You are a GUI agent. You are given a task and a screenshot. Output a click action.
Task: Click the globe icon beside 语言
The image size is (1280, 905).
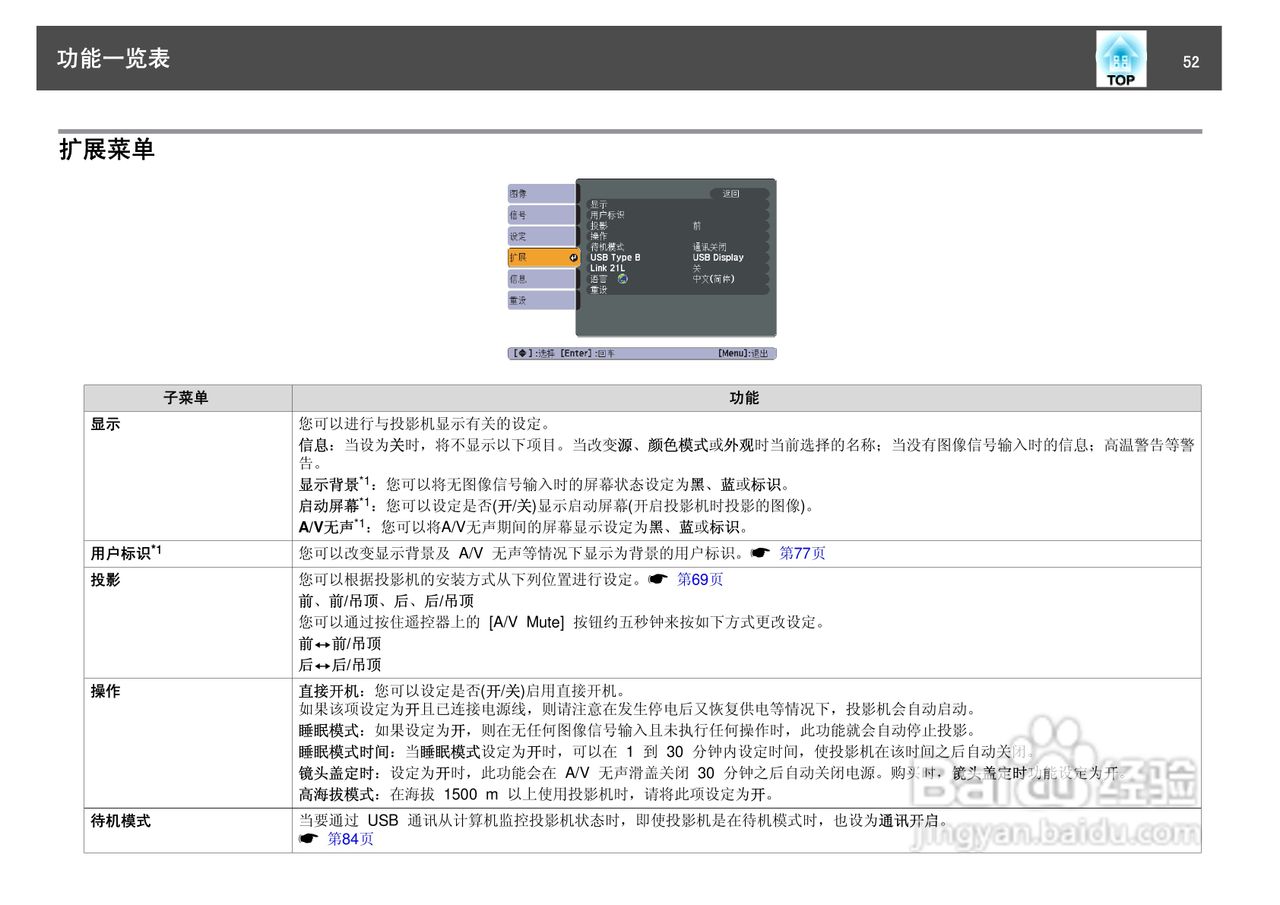tap(623, 279)
